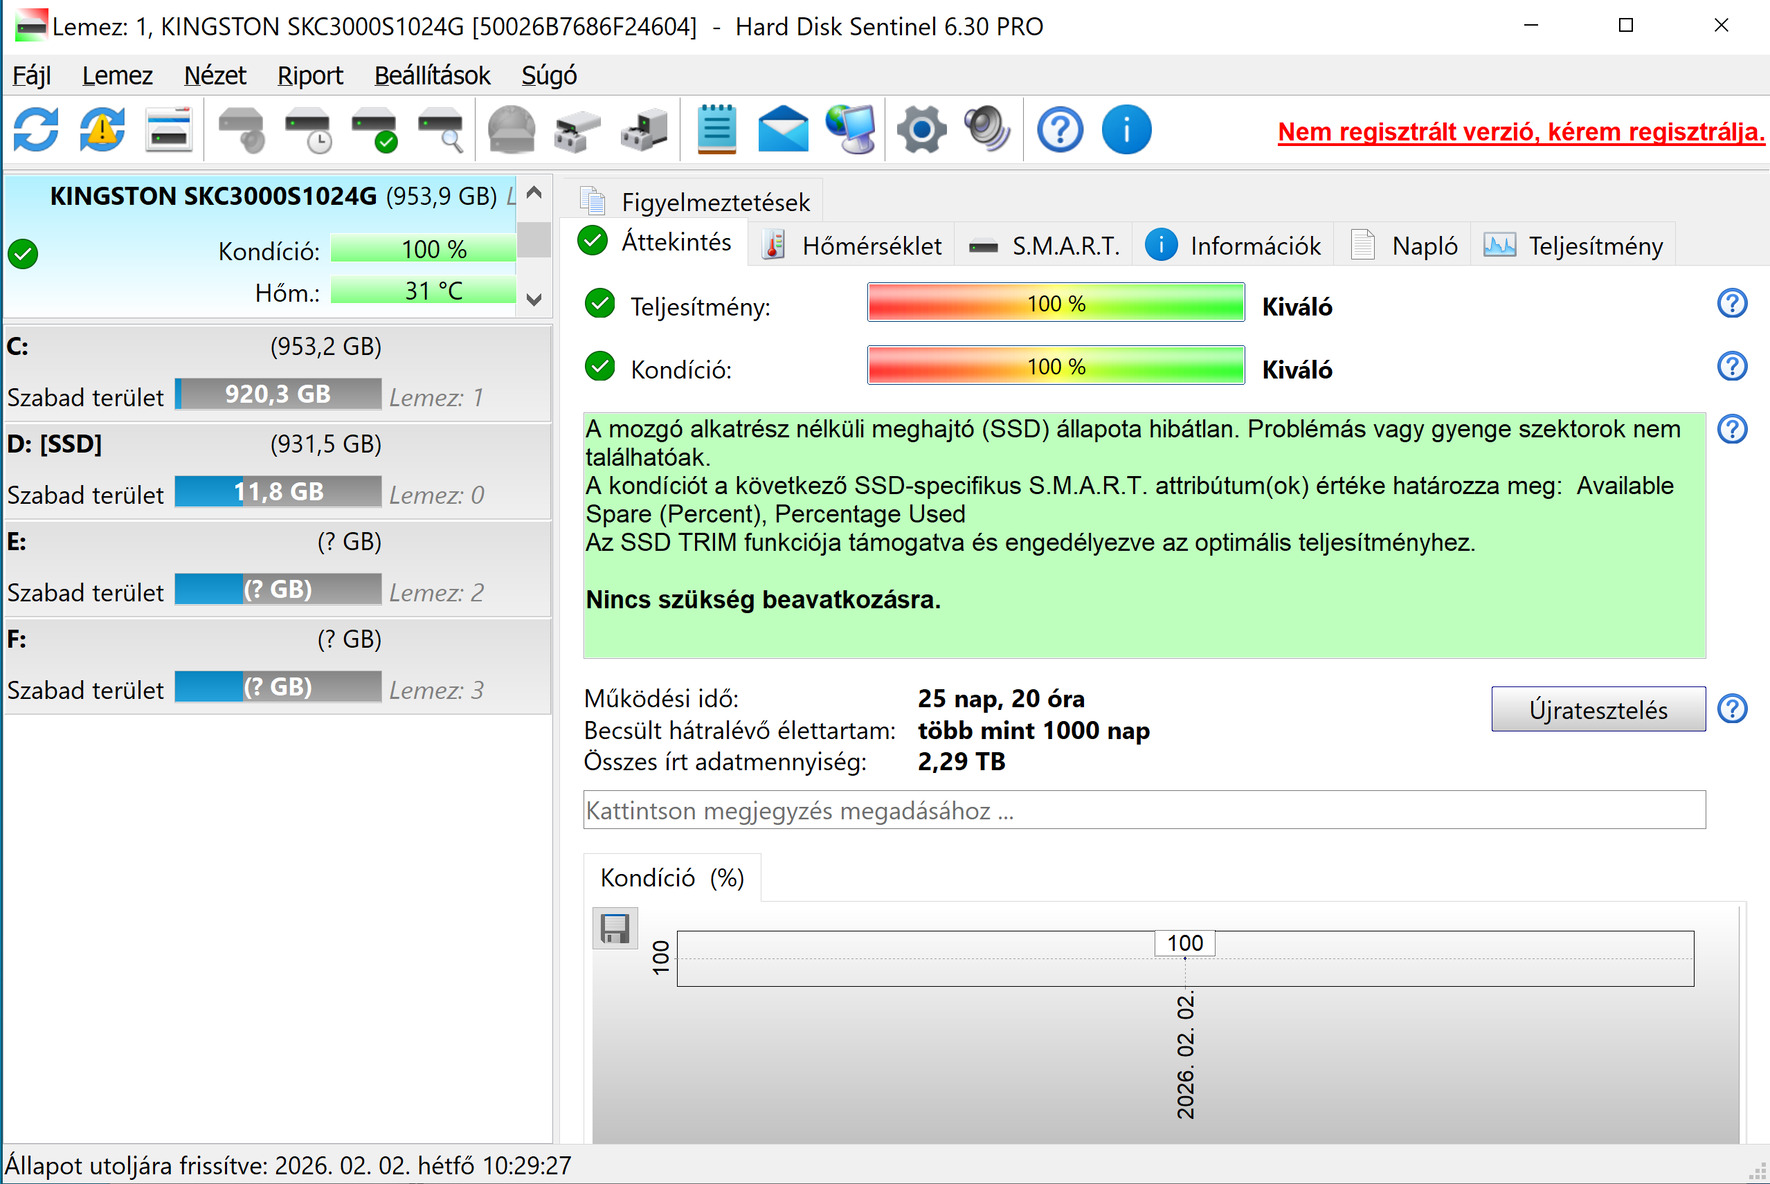Click the send email envelope icon

783,130
